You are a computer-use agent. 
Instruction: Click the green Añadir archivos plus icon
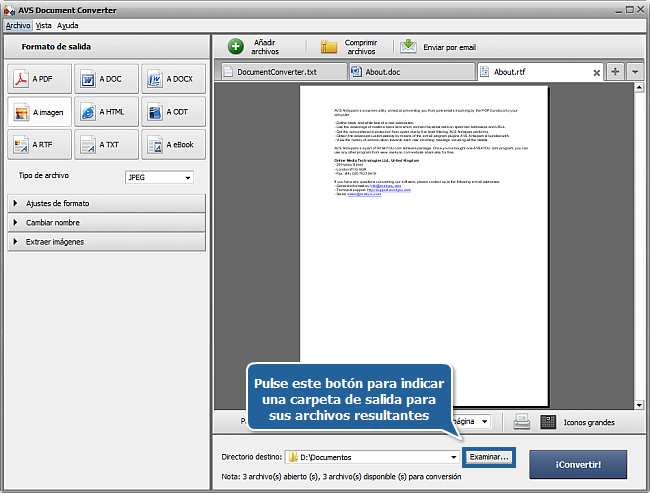pyautogui.click(x=236, y=46)
